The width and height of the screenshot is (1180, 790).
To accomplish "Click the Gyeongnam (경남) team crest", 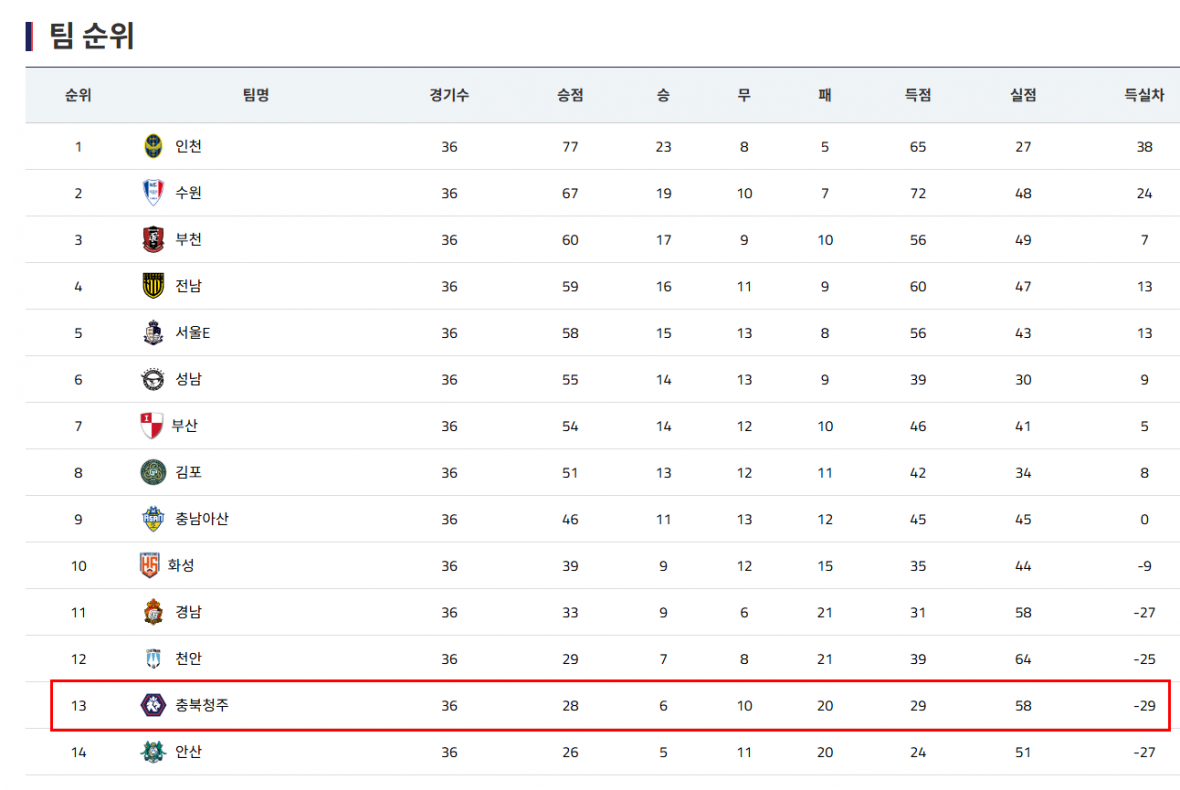I will [x=152, y=612].
